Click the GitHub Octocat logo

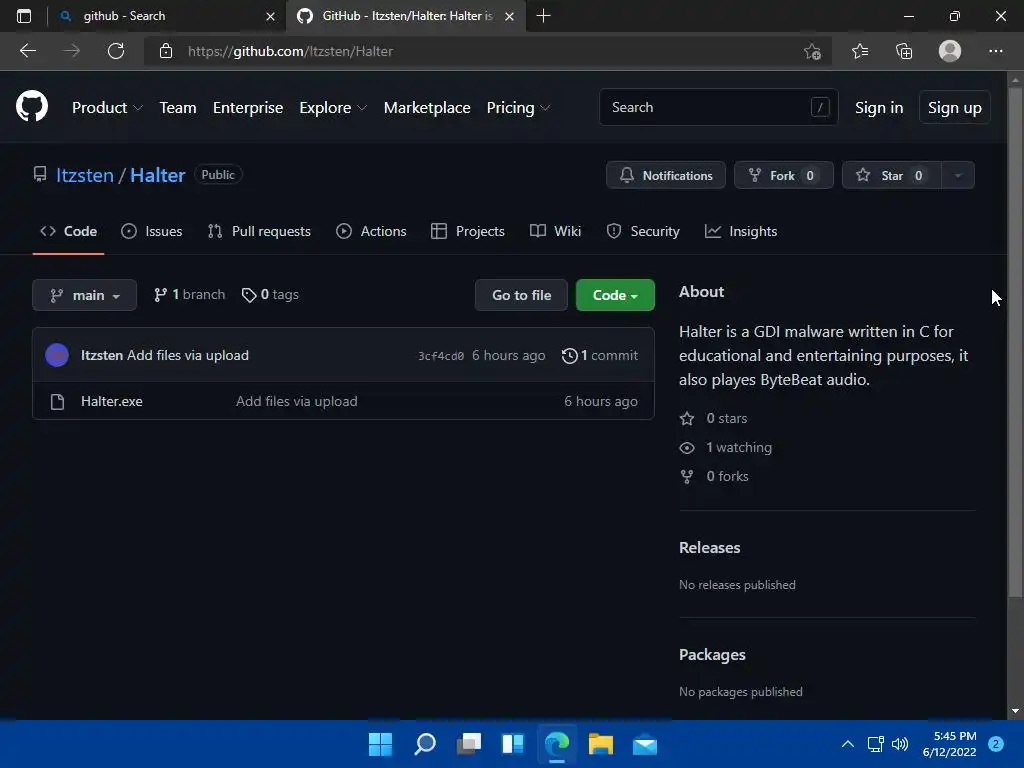(32, 106)
